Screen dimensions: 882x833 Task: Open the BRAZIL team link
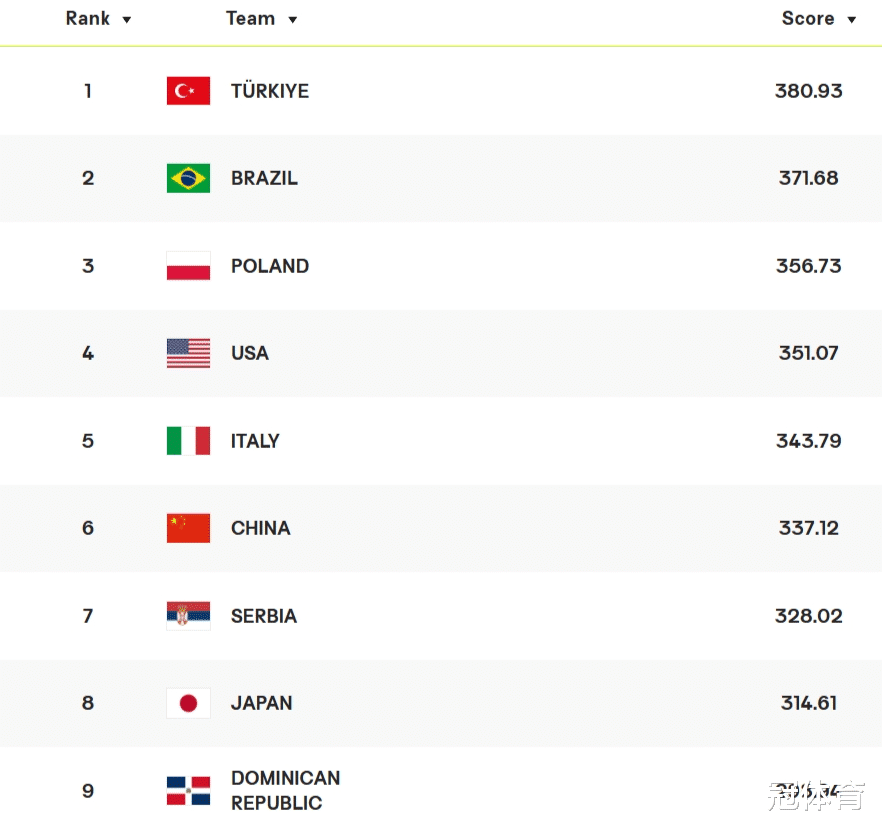tap(264, 178)
